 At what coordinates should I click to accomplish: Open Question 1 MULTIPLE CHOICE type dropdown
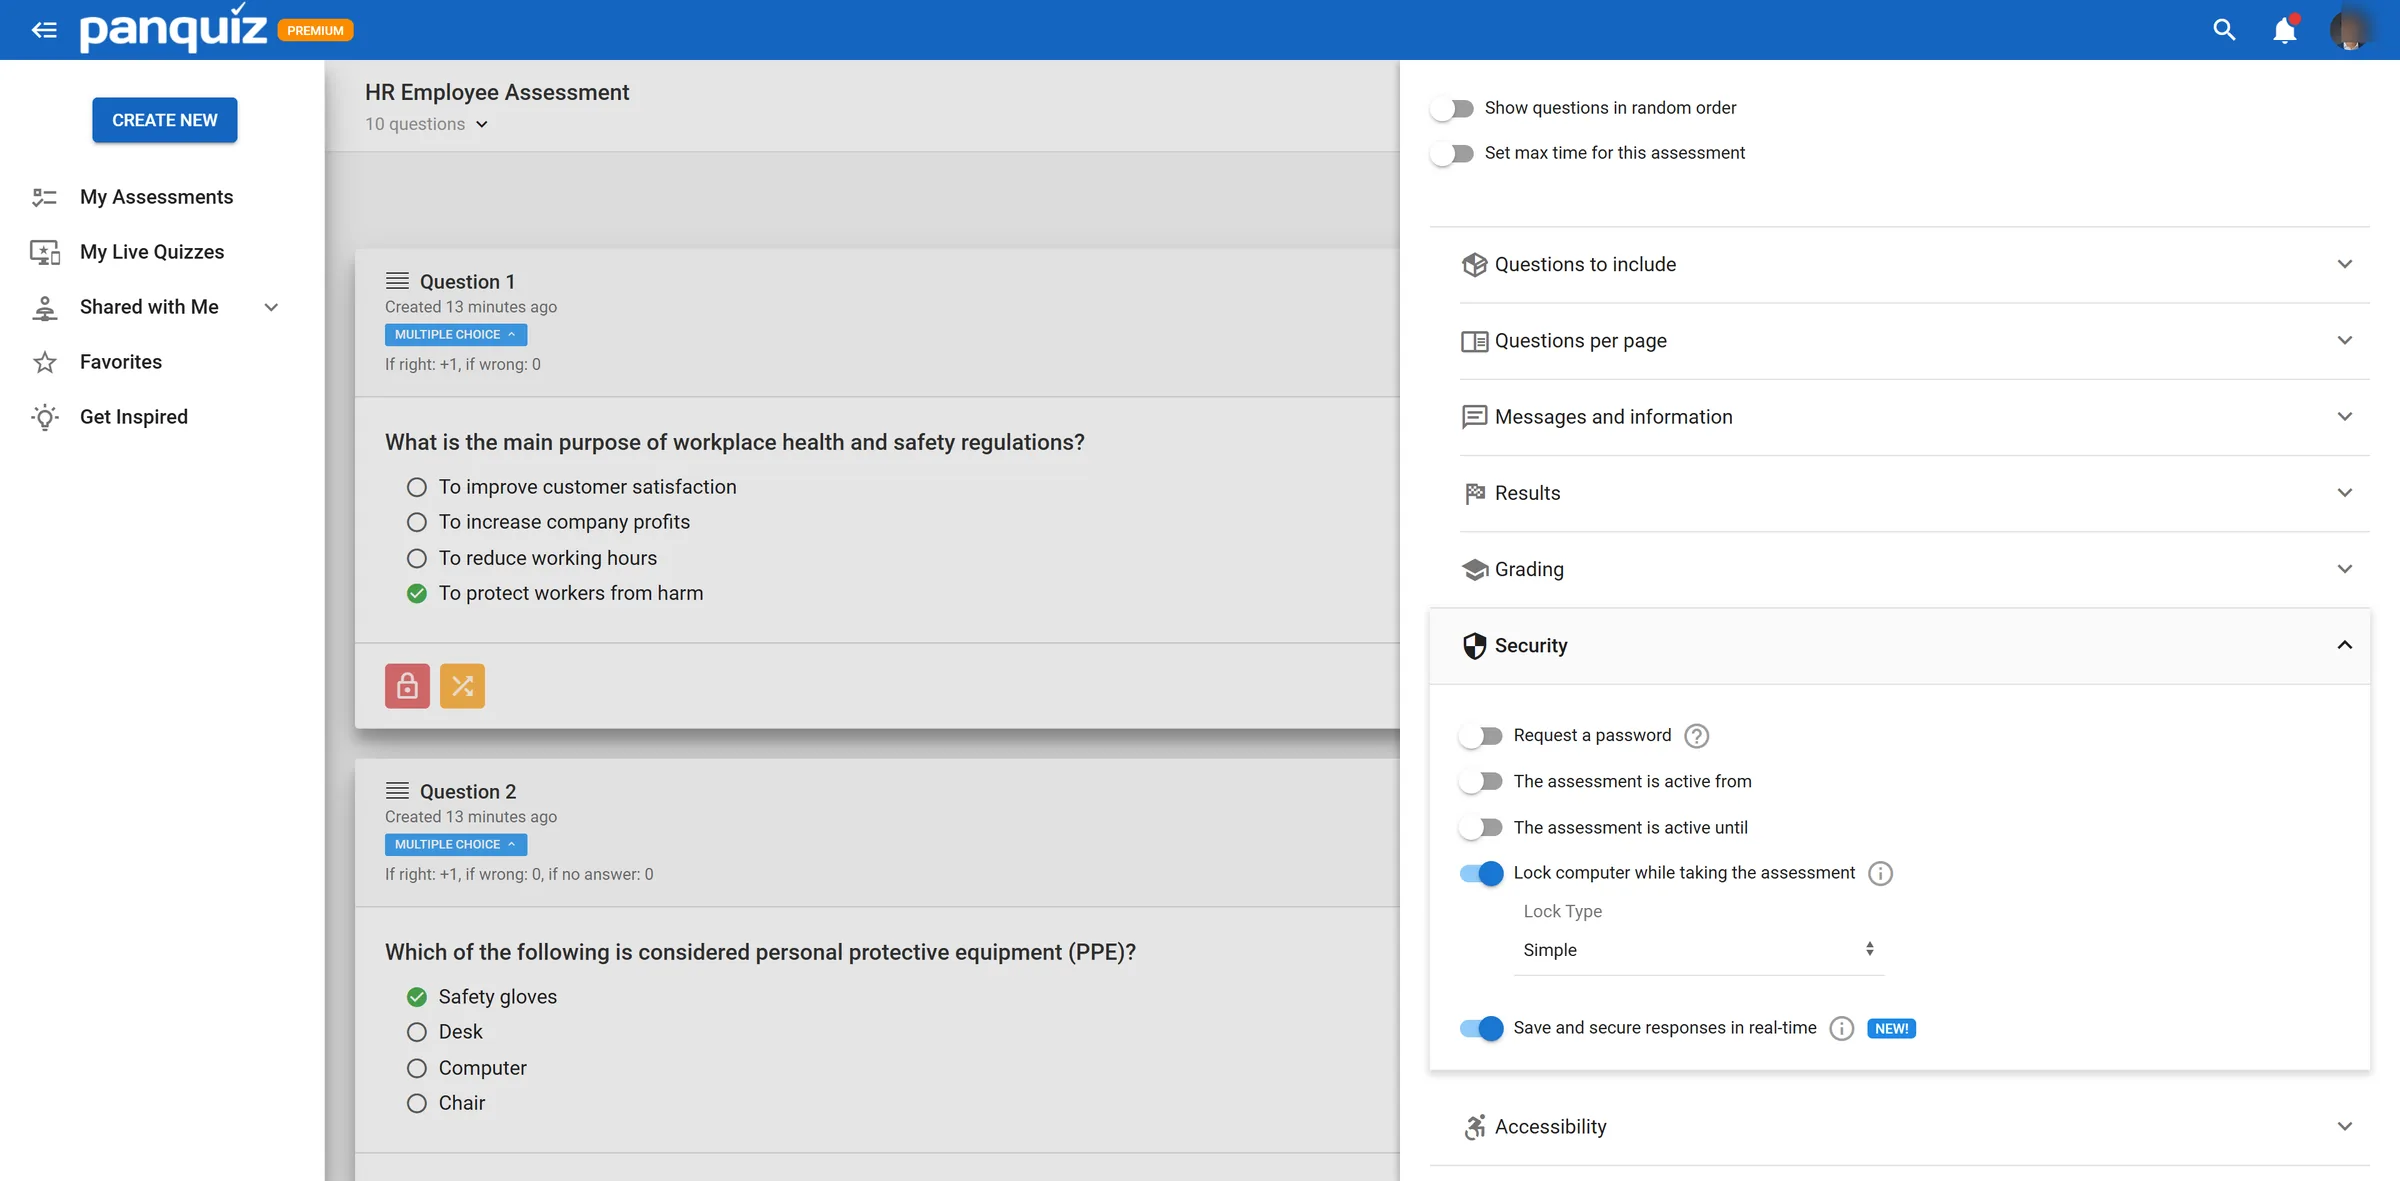tap(456, 335)
